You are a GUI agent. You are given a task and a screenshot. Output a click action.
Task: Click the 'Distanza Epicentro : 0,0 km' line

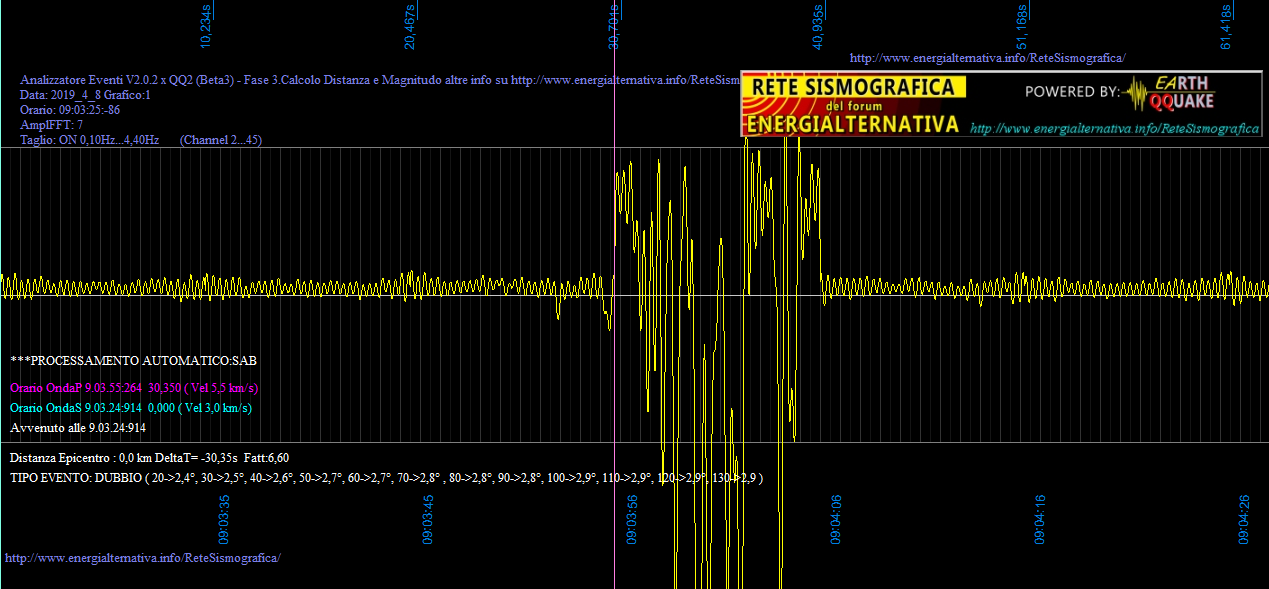(150, 458)
